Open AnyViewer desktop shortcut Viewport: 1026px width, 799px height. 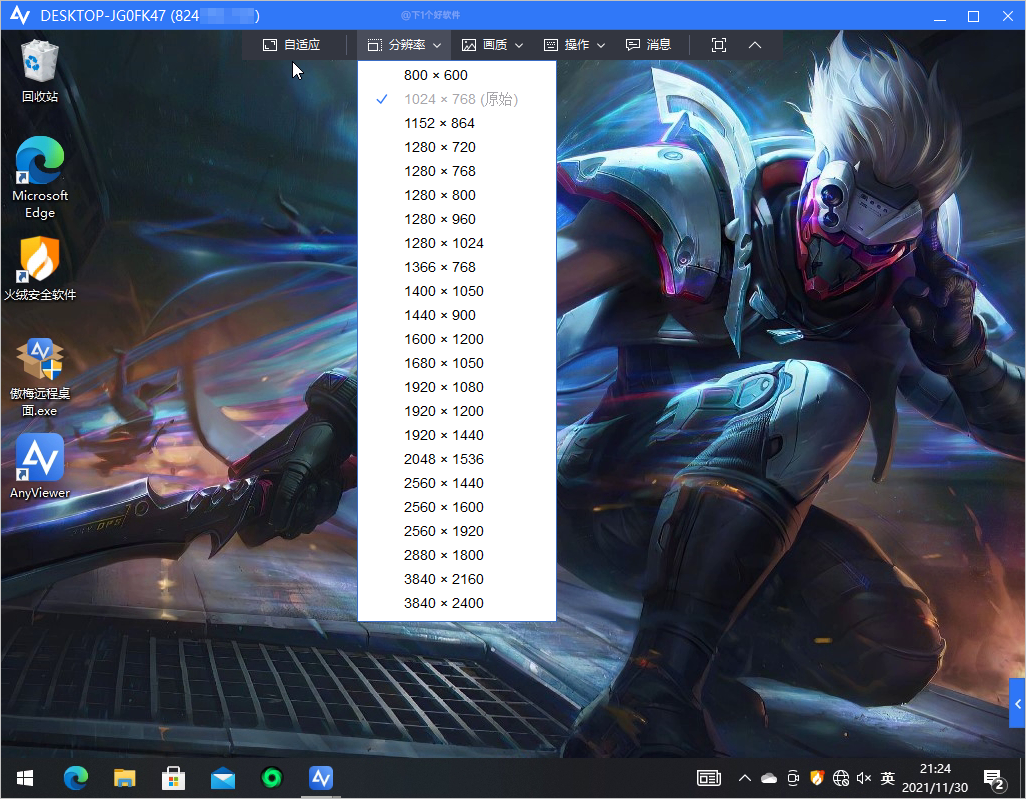(40, 465)
